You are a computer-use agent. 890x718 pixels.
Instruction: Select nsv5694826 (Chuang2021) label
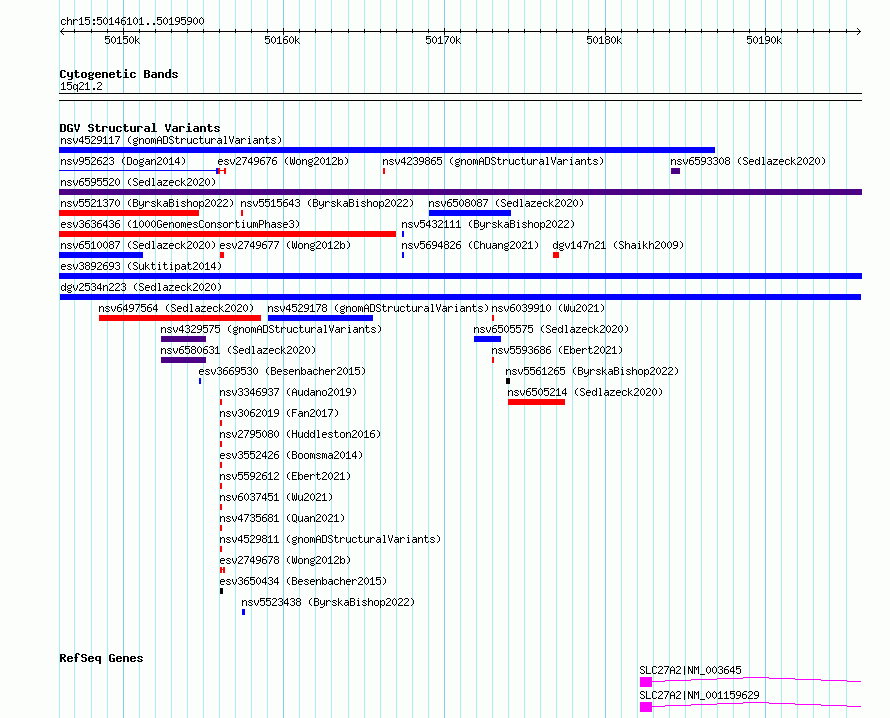(x=470, y=245)
